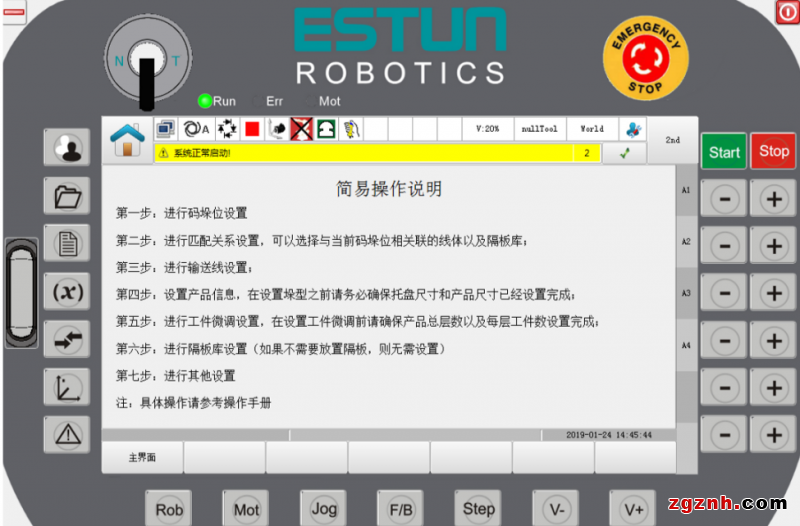Toggle the 2nd function button
This screenshot has height=526, width=800.
672,140
